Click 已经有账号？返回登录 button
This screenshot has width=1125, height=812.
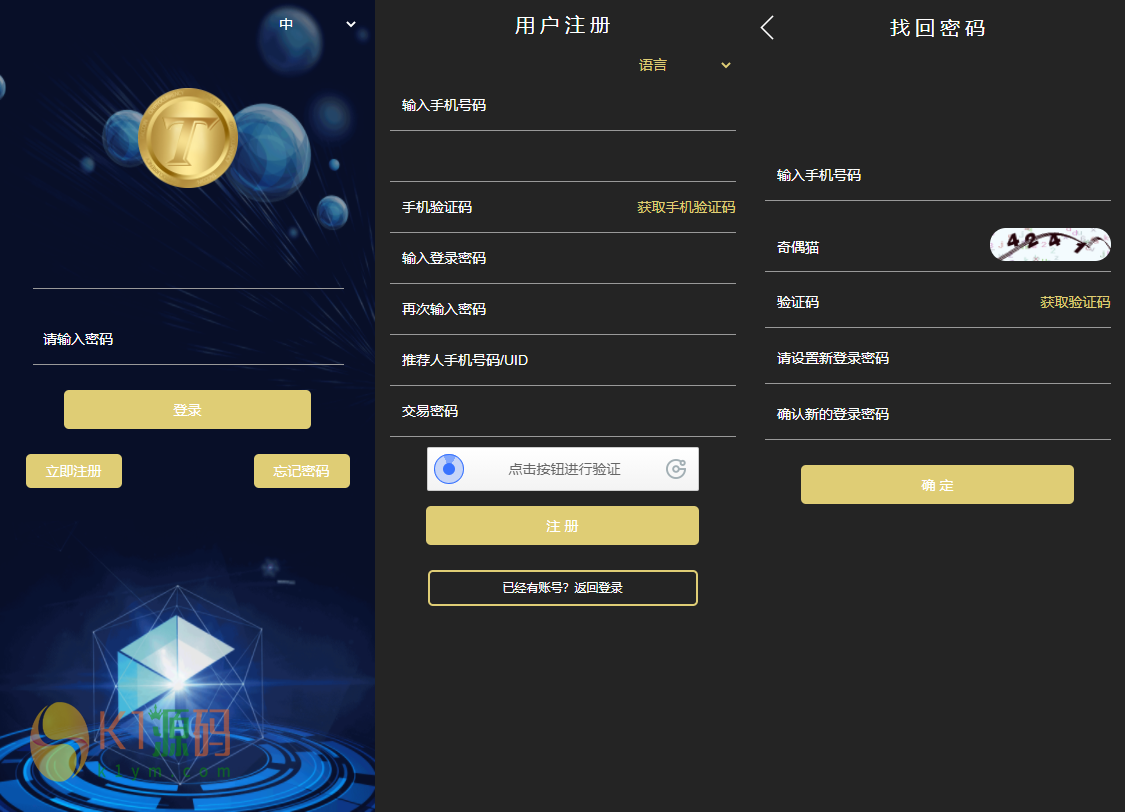pyautogui.click(x=562, y=588)
